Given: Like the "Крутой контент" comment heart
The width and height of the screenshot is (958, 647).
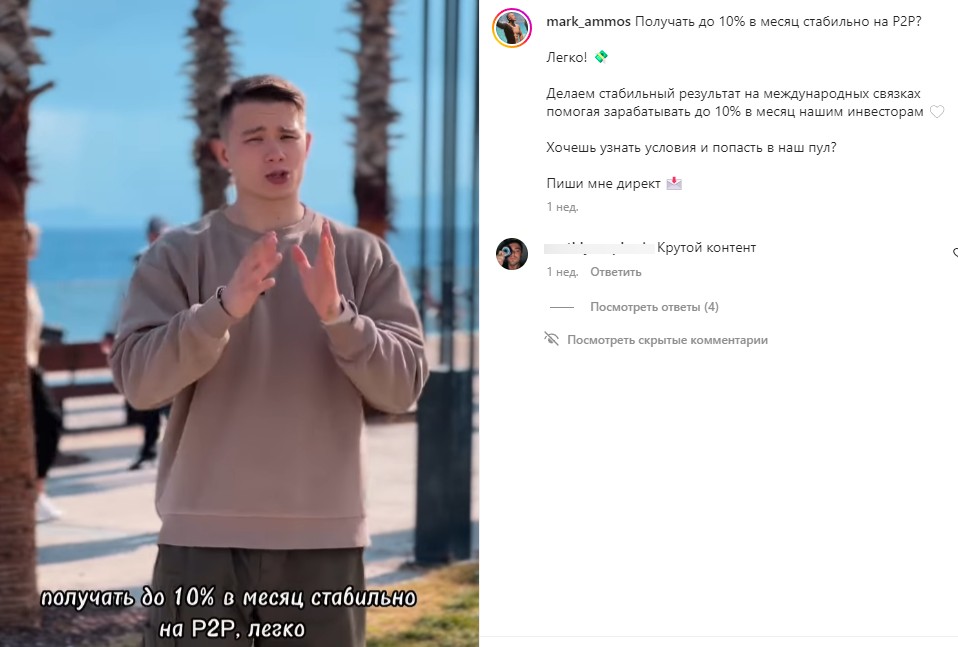Looking at the screenshot, I should point(955,252).
